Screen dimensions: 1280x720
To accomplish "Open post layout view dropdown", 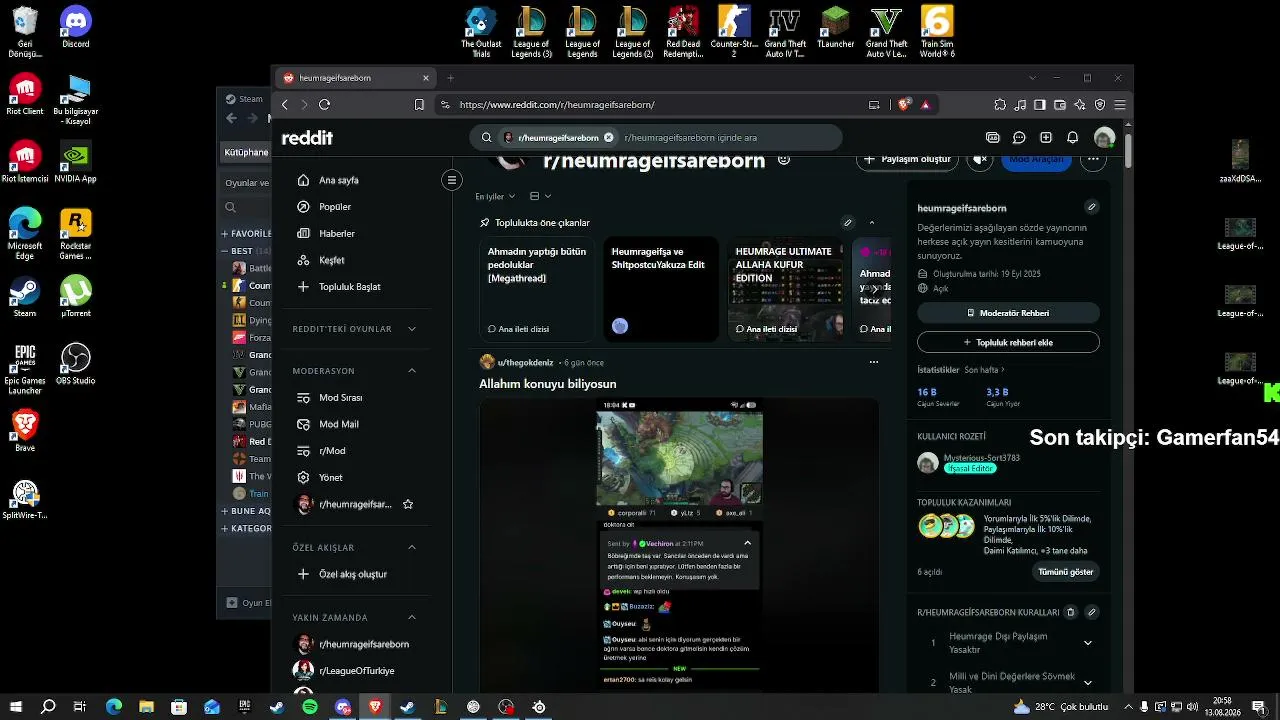I will pos(540,197).
